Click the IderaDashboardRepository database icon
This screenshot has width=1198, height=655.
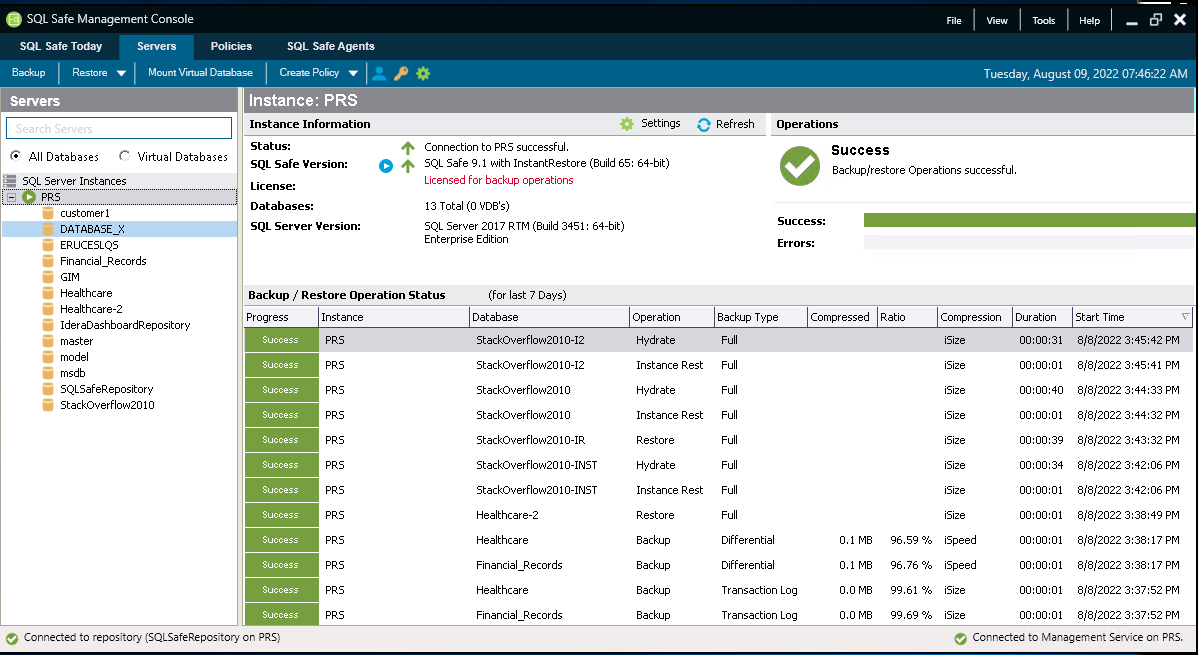tap(48, 326)
